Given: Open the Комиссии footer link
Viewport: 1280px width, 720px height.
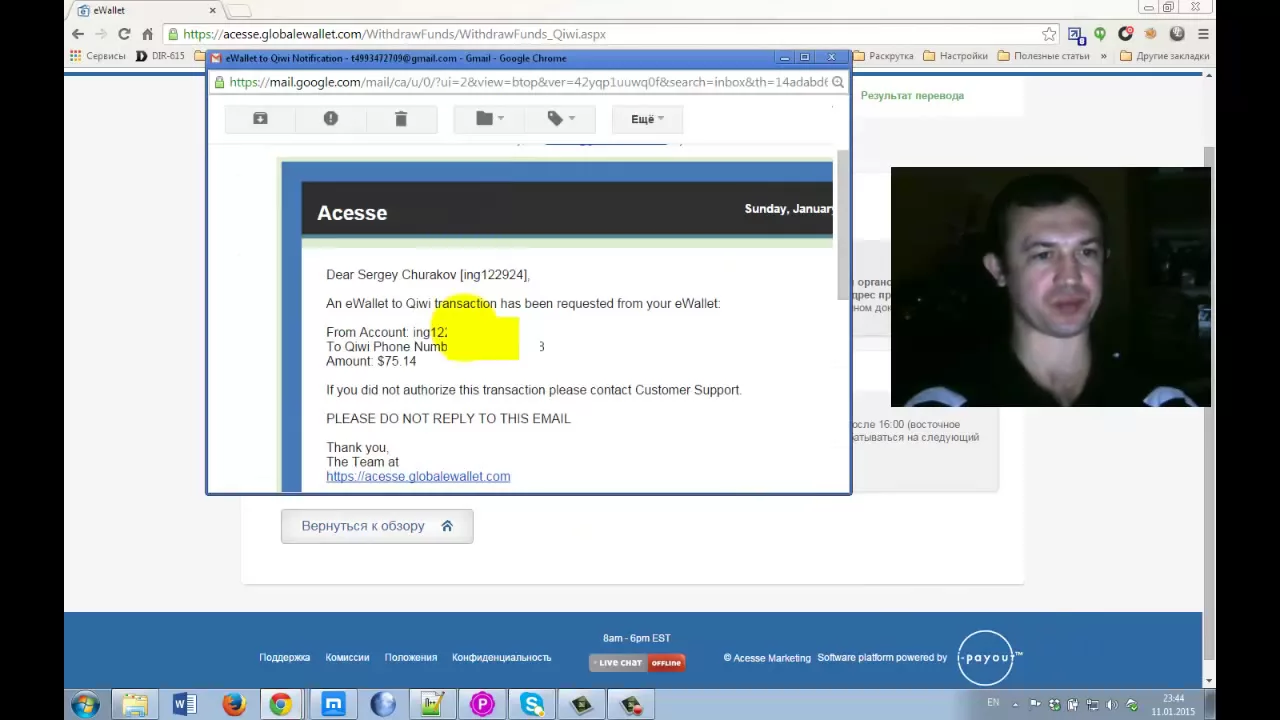Looking at the screenshot, I should point(347,658).
